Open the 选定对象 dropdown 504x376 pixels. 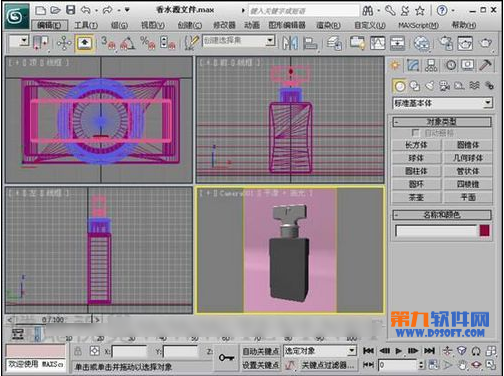point(319,351)
